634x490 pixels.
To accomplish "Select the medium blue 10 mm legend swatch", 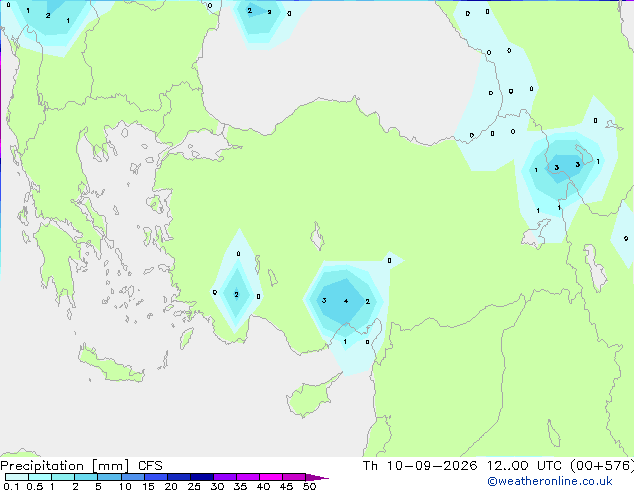I will [x=133, y=477].
